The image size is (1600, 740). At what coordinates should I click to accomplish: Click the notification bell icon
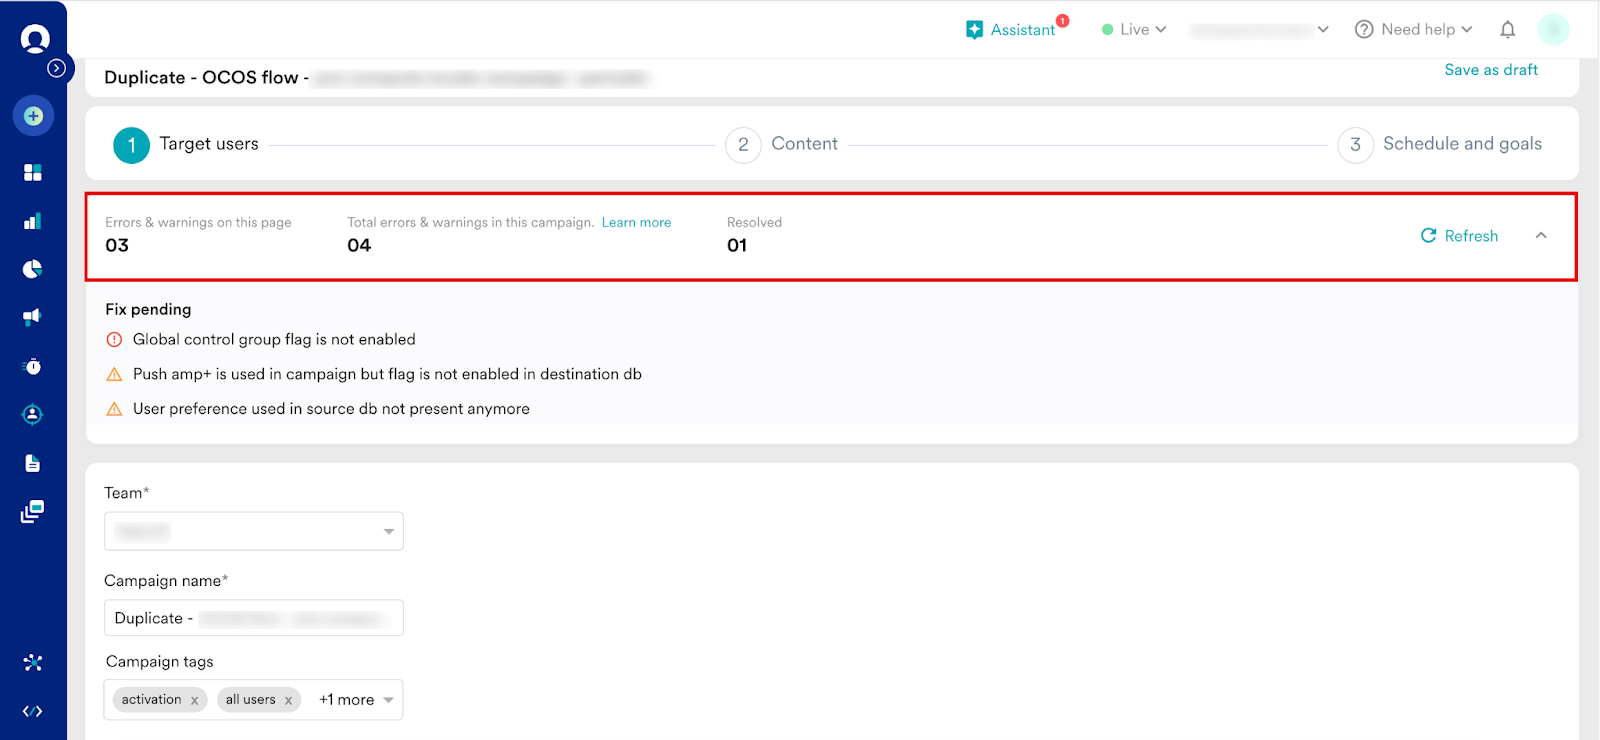1507,30
